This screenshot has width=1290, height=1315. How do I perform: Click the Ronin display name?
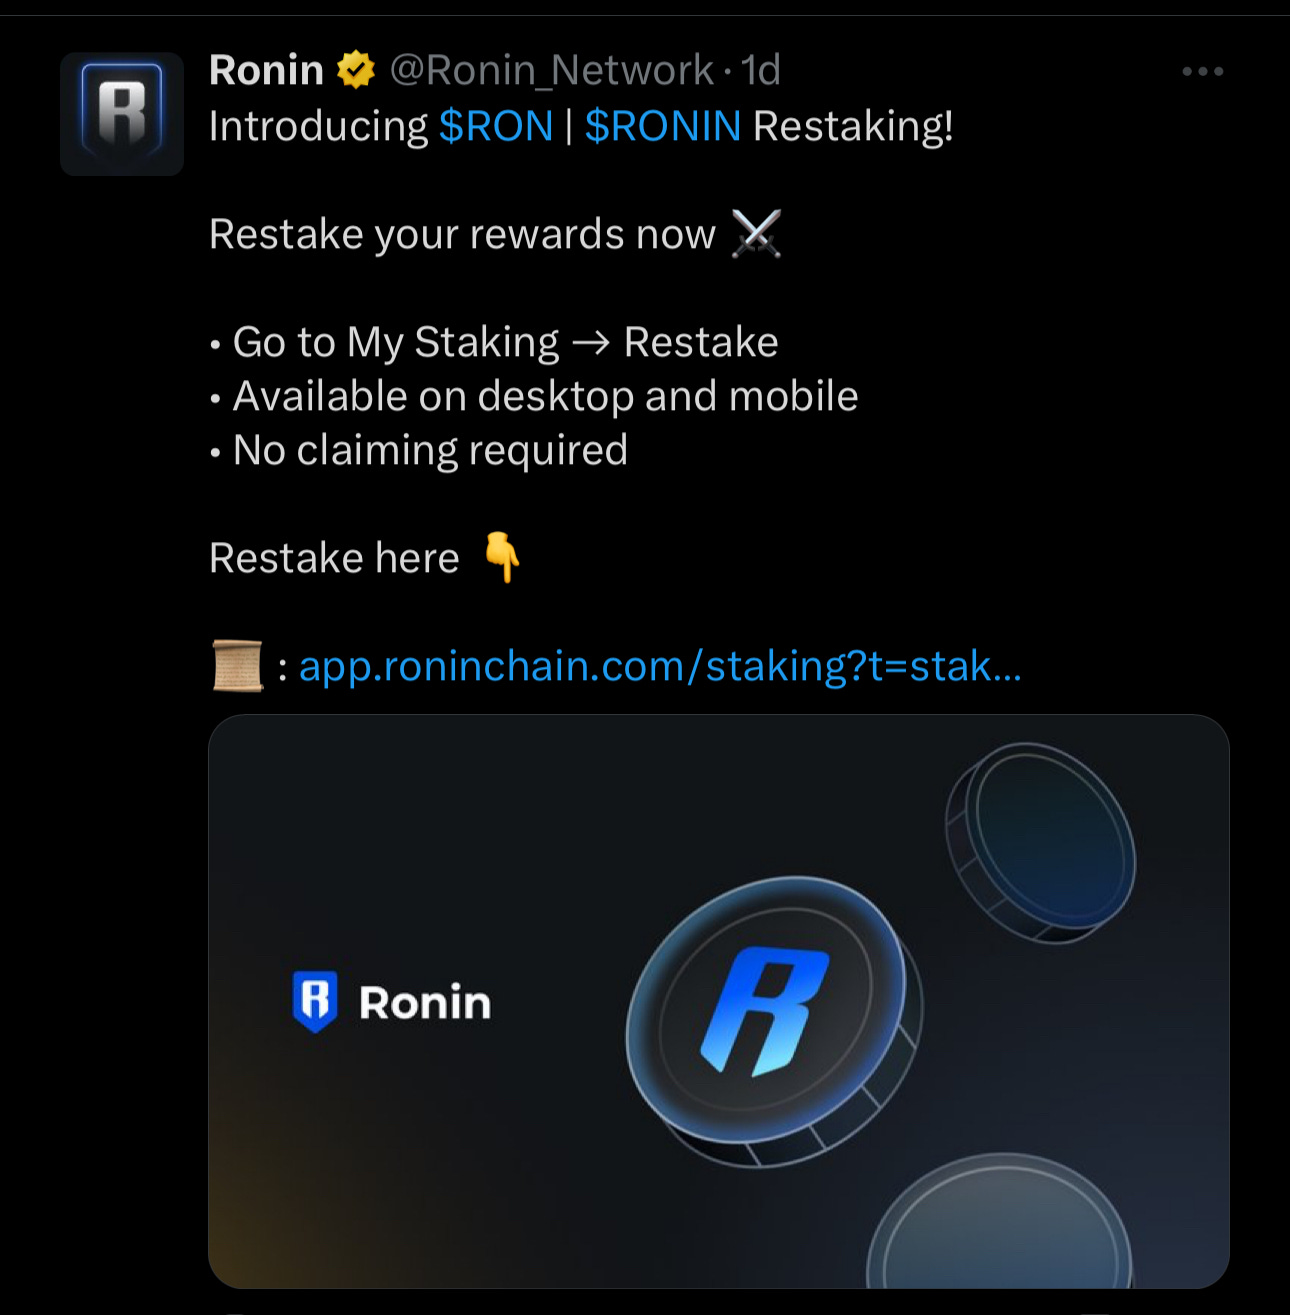(266, 70)
